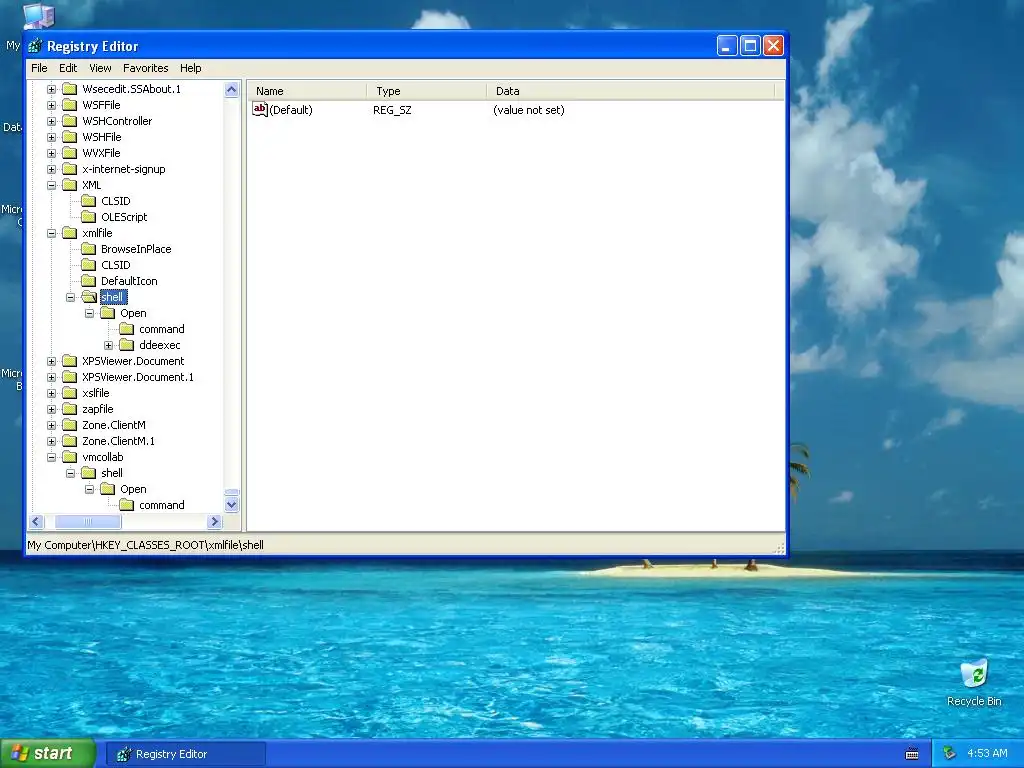Expand the WSHController key
This screenshot has height=768, width=1024.
pos(52,121)
